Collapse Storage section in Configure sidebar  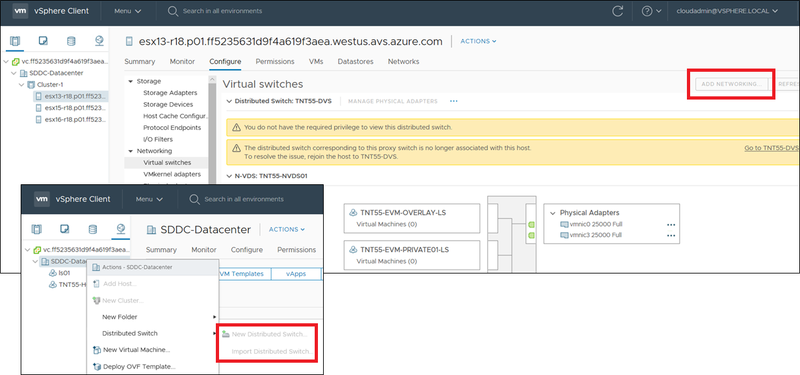tap(131, 82)
